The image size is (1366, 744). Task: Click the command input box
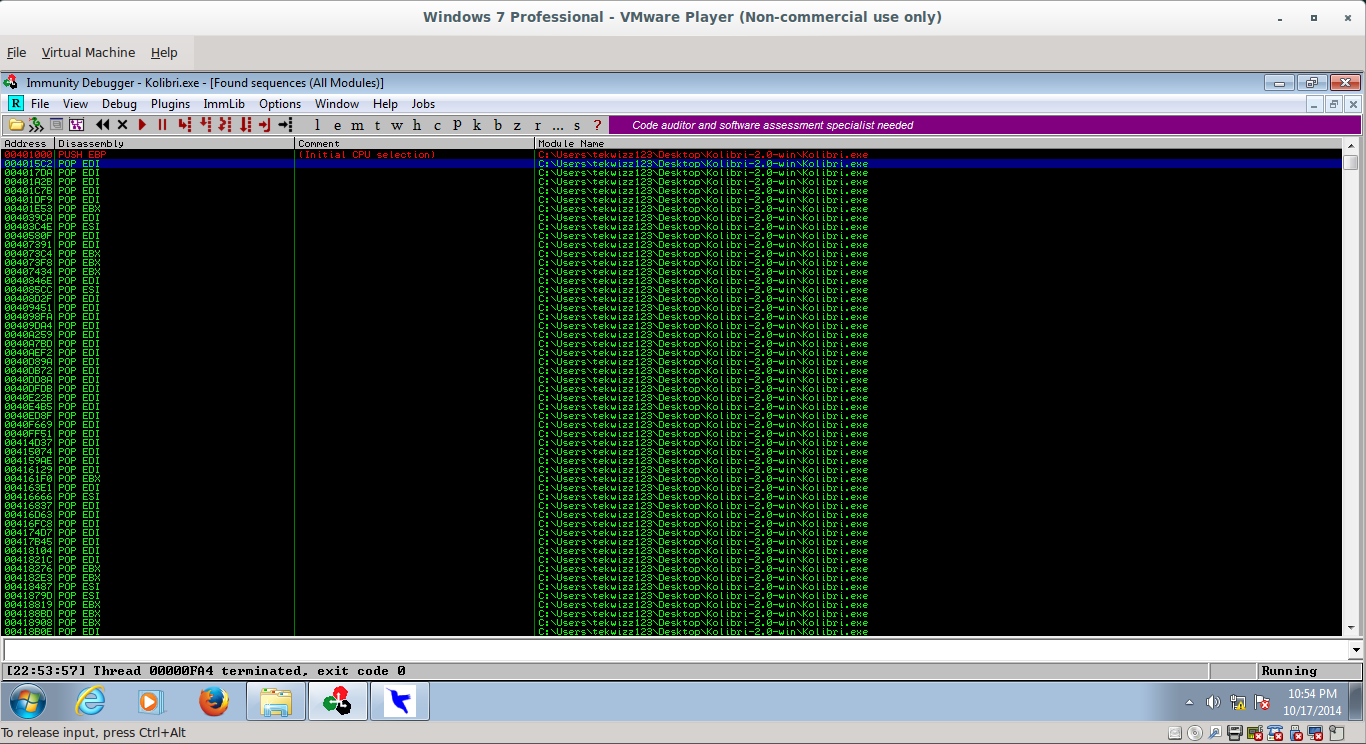(675, 650)
